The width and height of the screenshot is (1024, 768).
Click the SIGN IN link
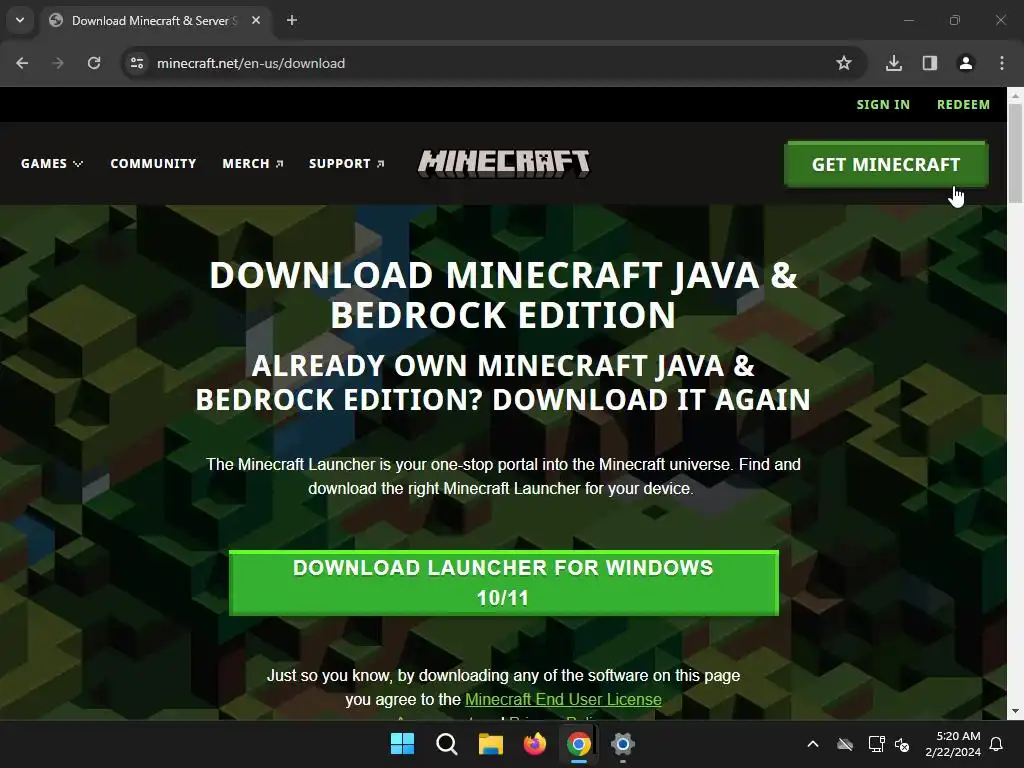tap(883, 104)
